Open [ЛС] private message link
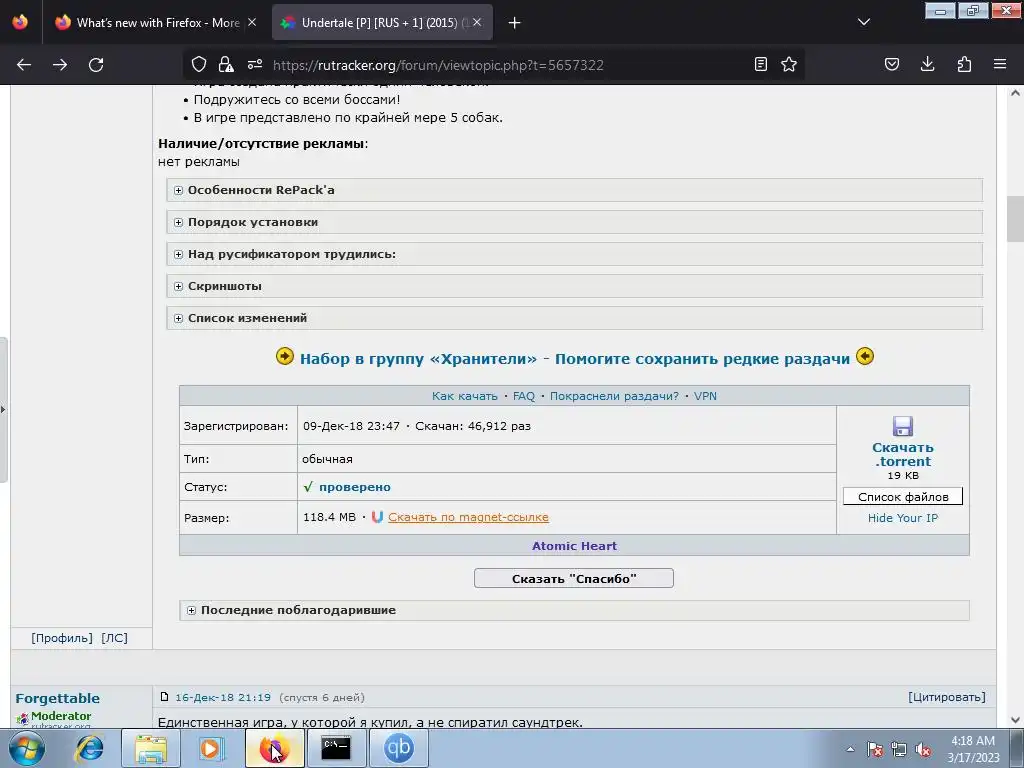 coord(114,638)
